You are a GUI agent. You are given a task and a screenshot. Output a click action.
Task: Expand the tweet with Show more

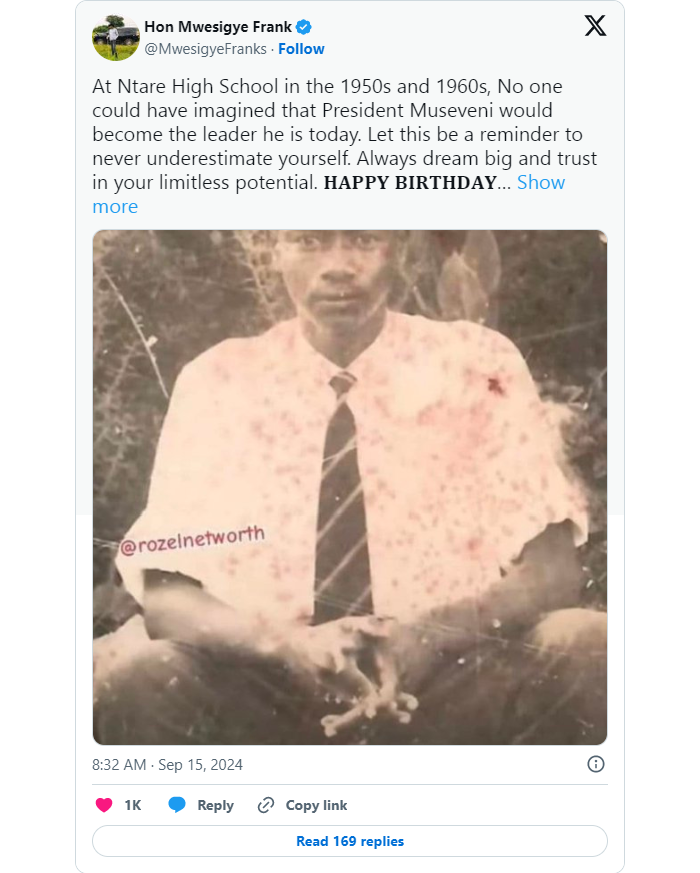540,182
